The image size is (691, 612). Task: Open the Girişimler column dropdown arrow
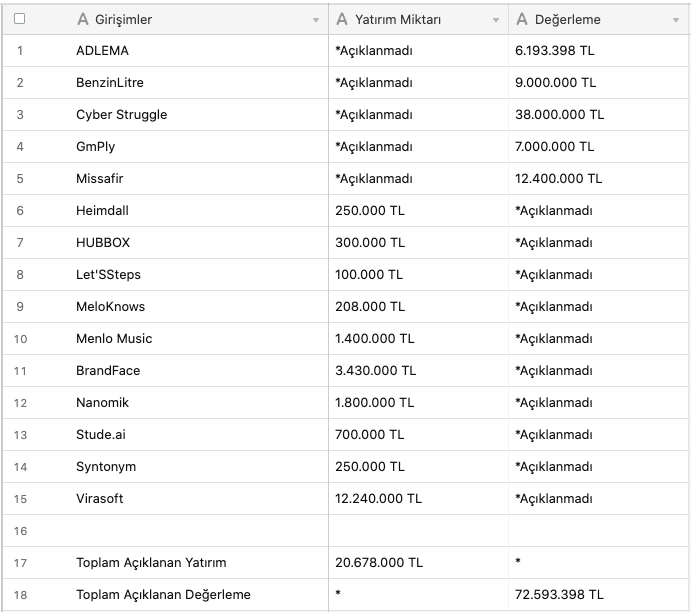pos(316,20)
